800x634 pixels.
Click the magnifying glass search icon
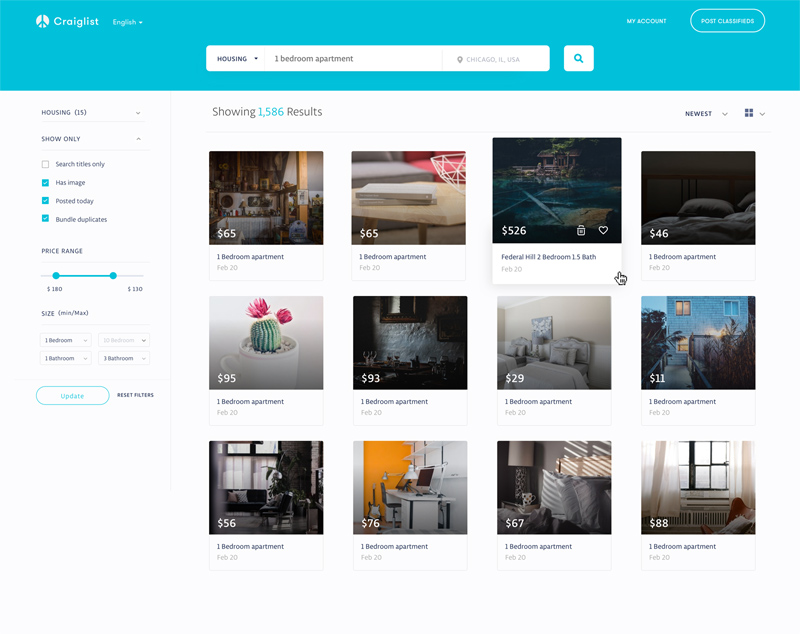[578, 58]
